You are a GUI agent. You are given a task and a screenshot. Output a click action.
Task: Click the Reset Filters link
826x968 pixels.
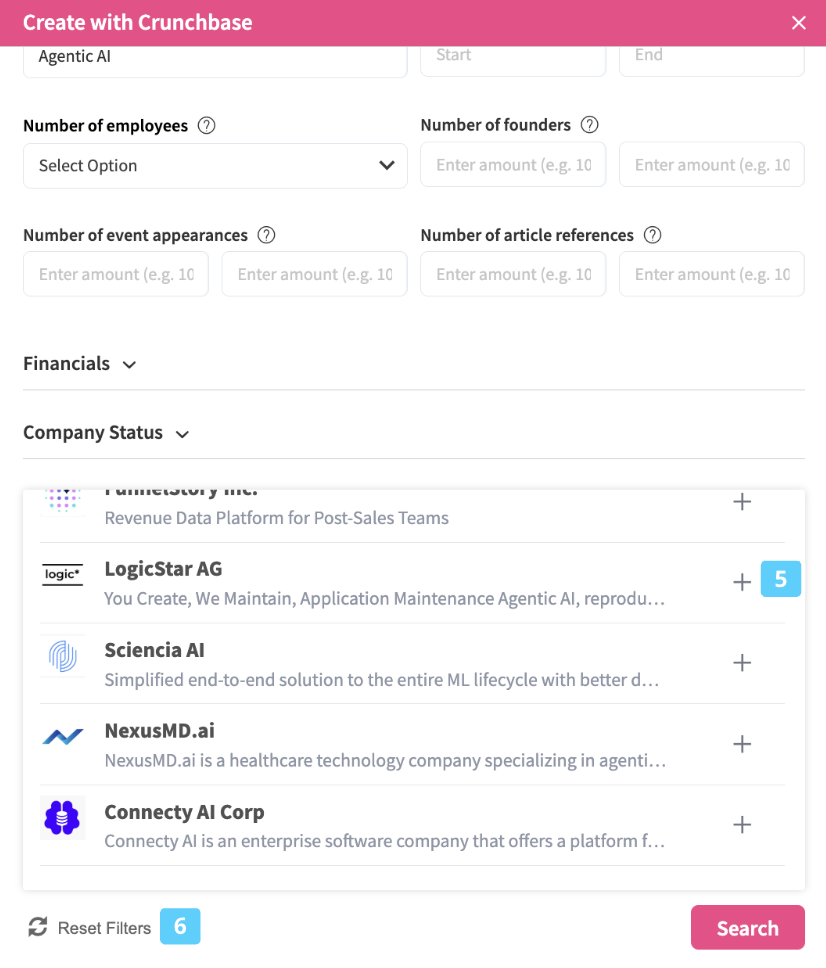pos(104,928)
